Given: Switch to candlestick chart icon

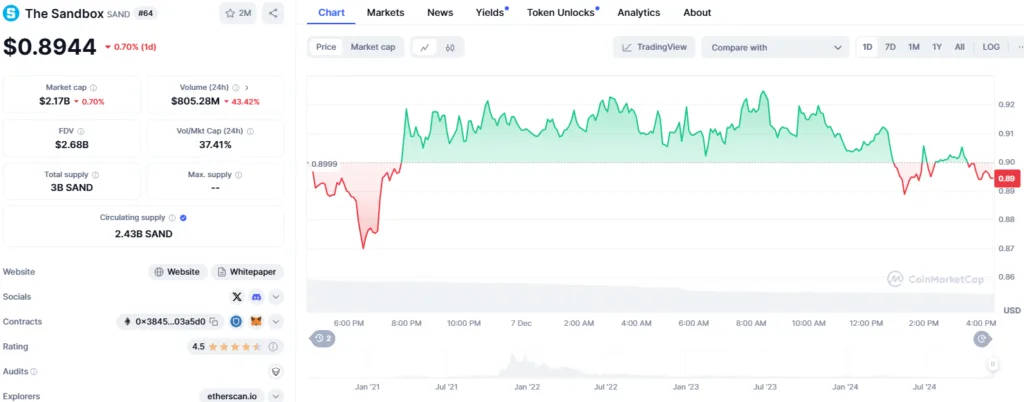Looking at the screenshot, I should pos(450,47).
